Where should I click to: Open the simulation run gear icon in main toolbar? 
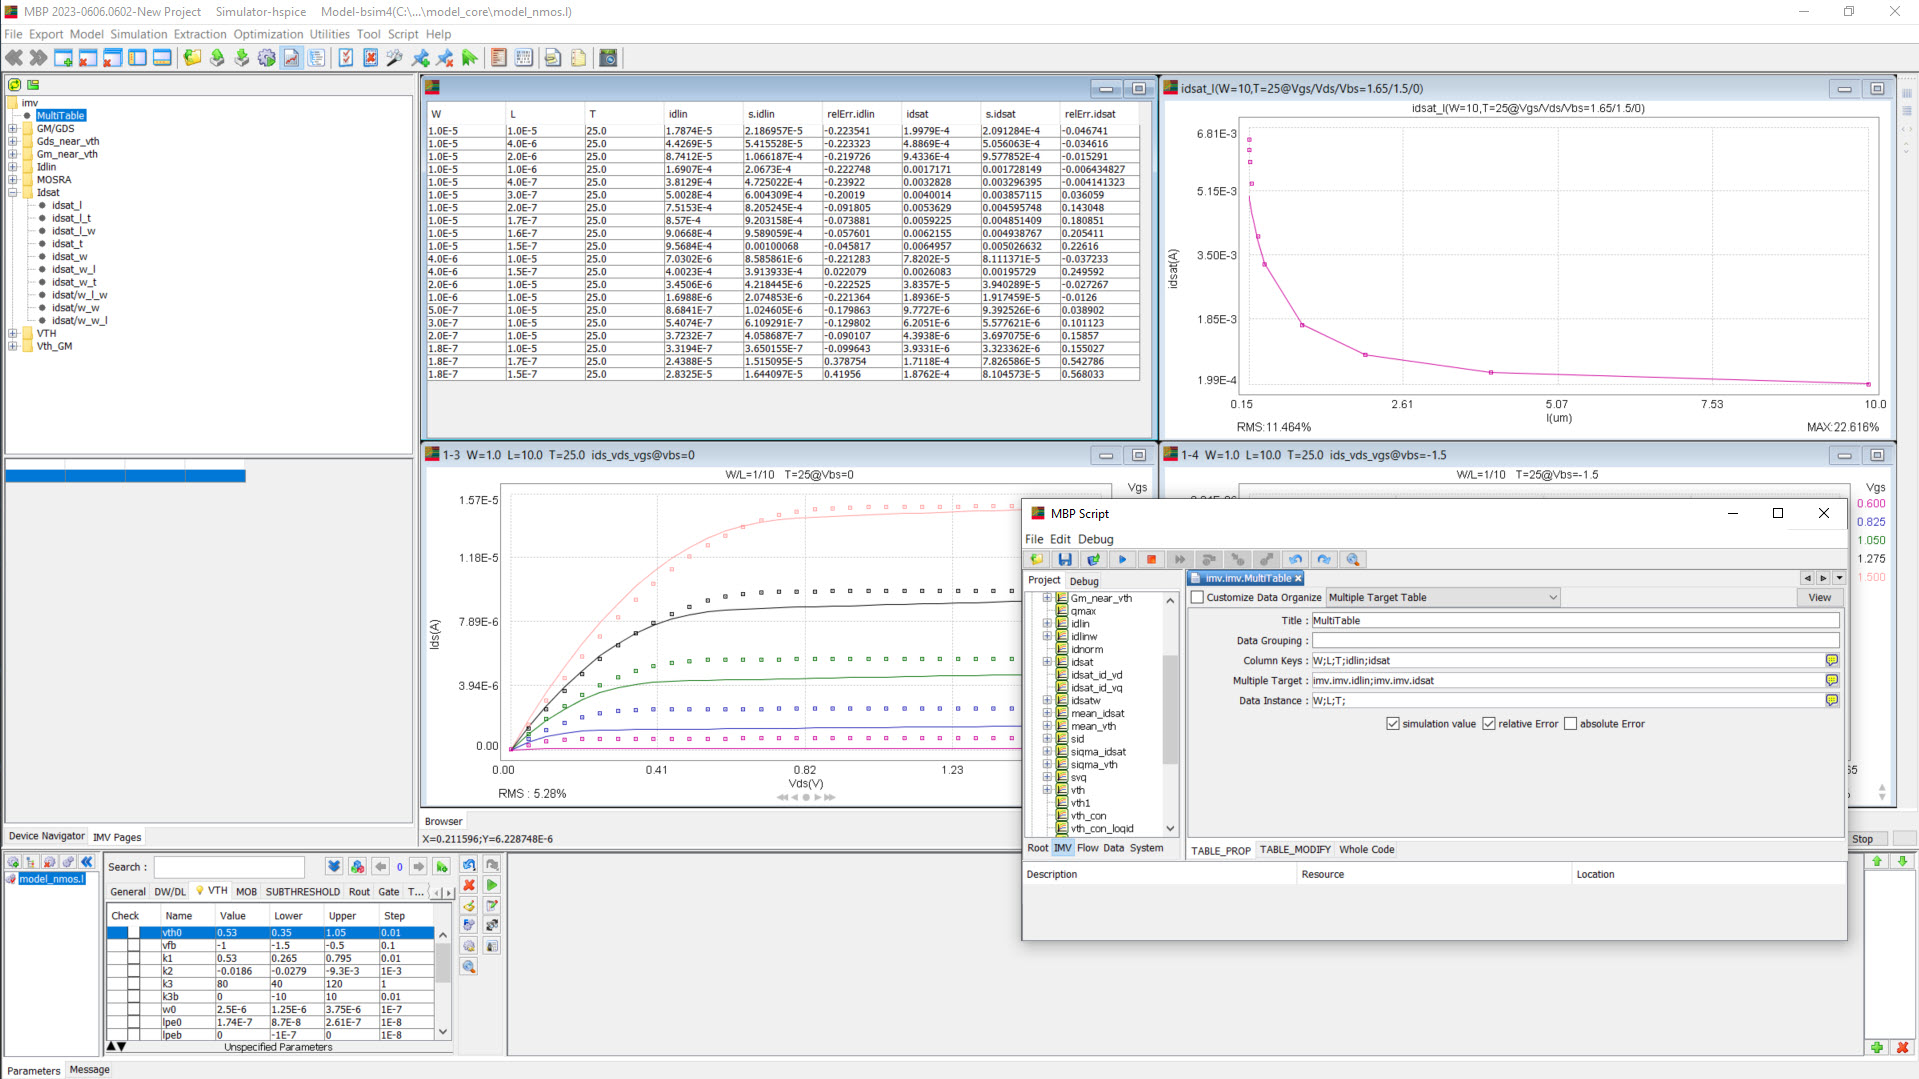pyautogui.click(x=266, y=57)
